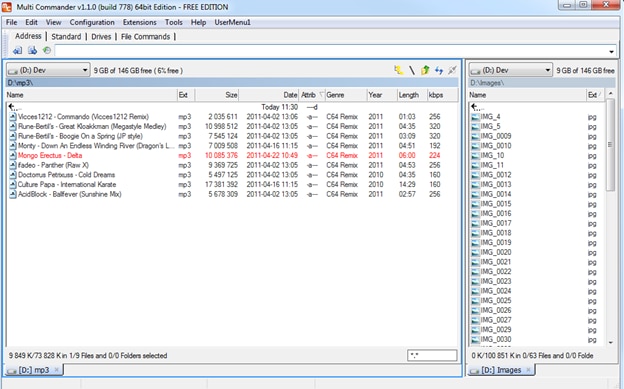Screen dimensions: 624x389
Task: Open the File menu
Action: pos(11,22)
